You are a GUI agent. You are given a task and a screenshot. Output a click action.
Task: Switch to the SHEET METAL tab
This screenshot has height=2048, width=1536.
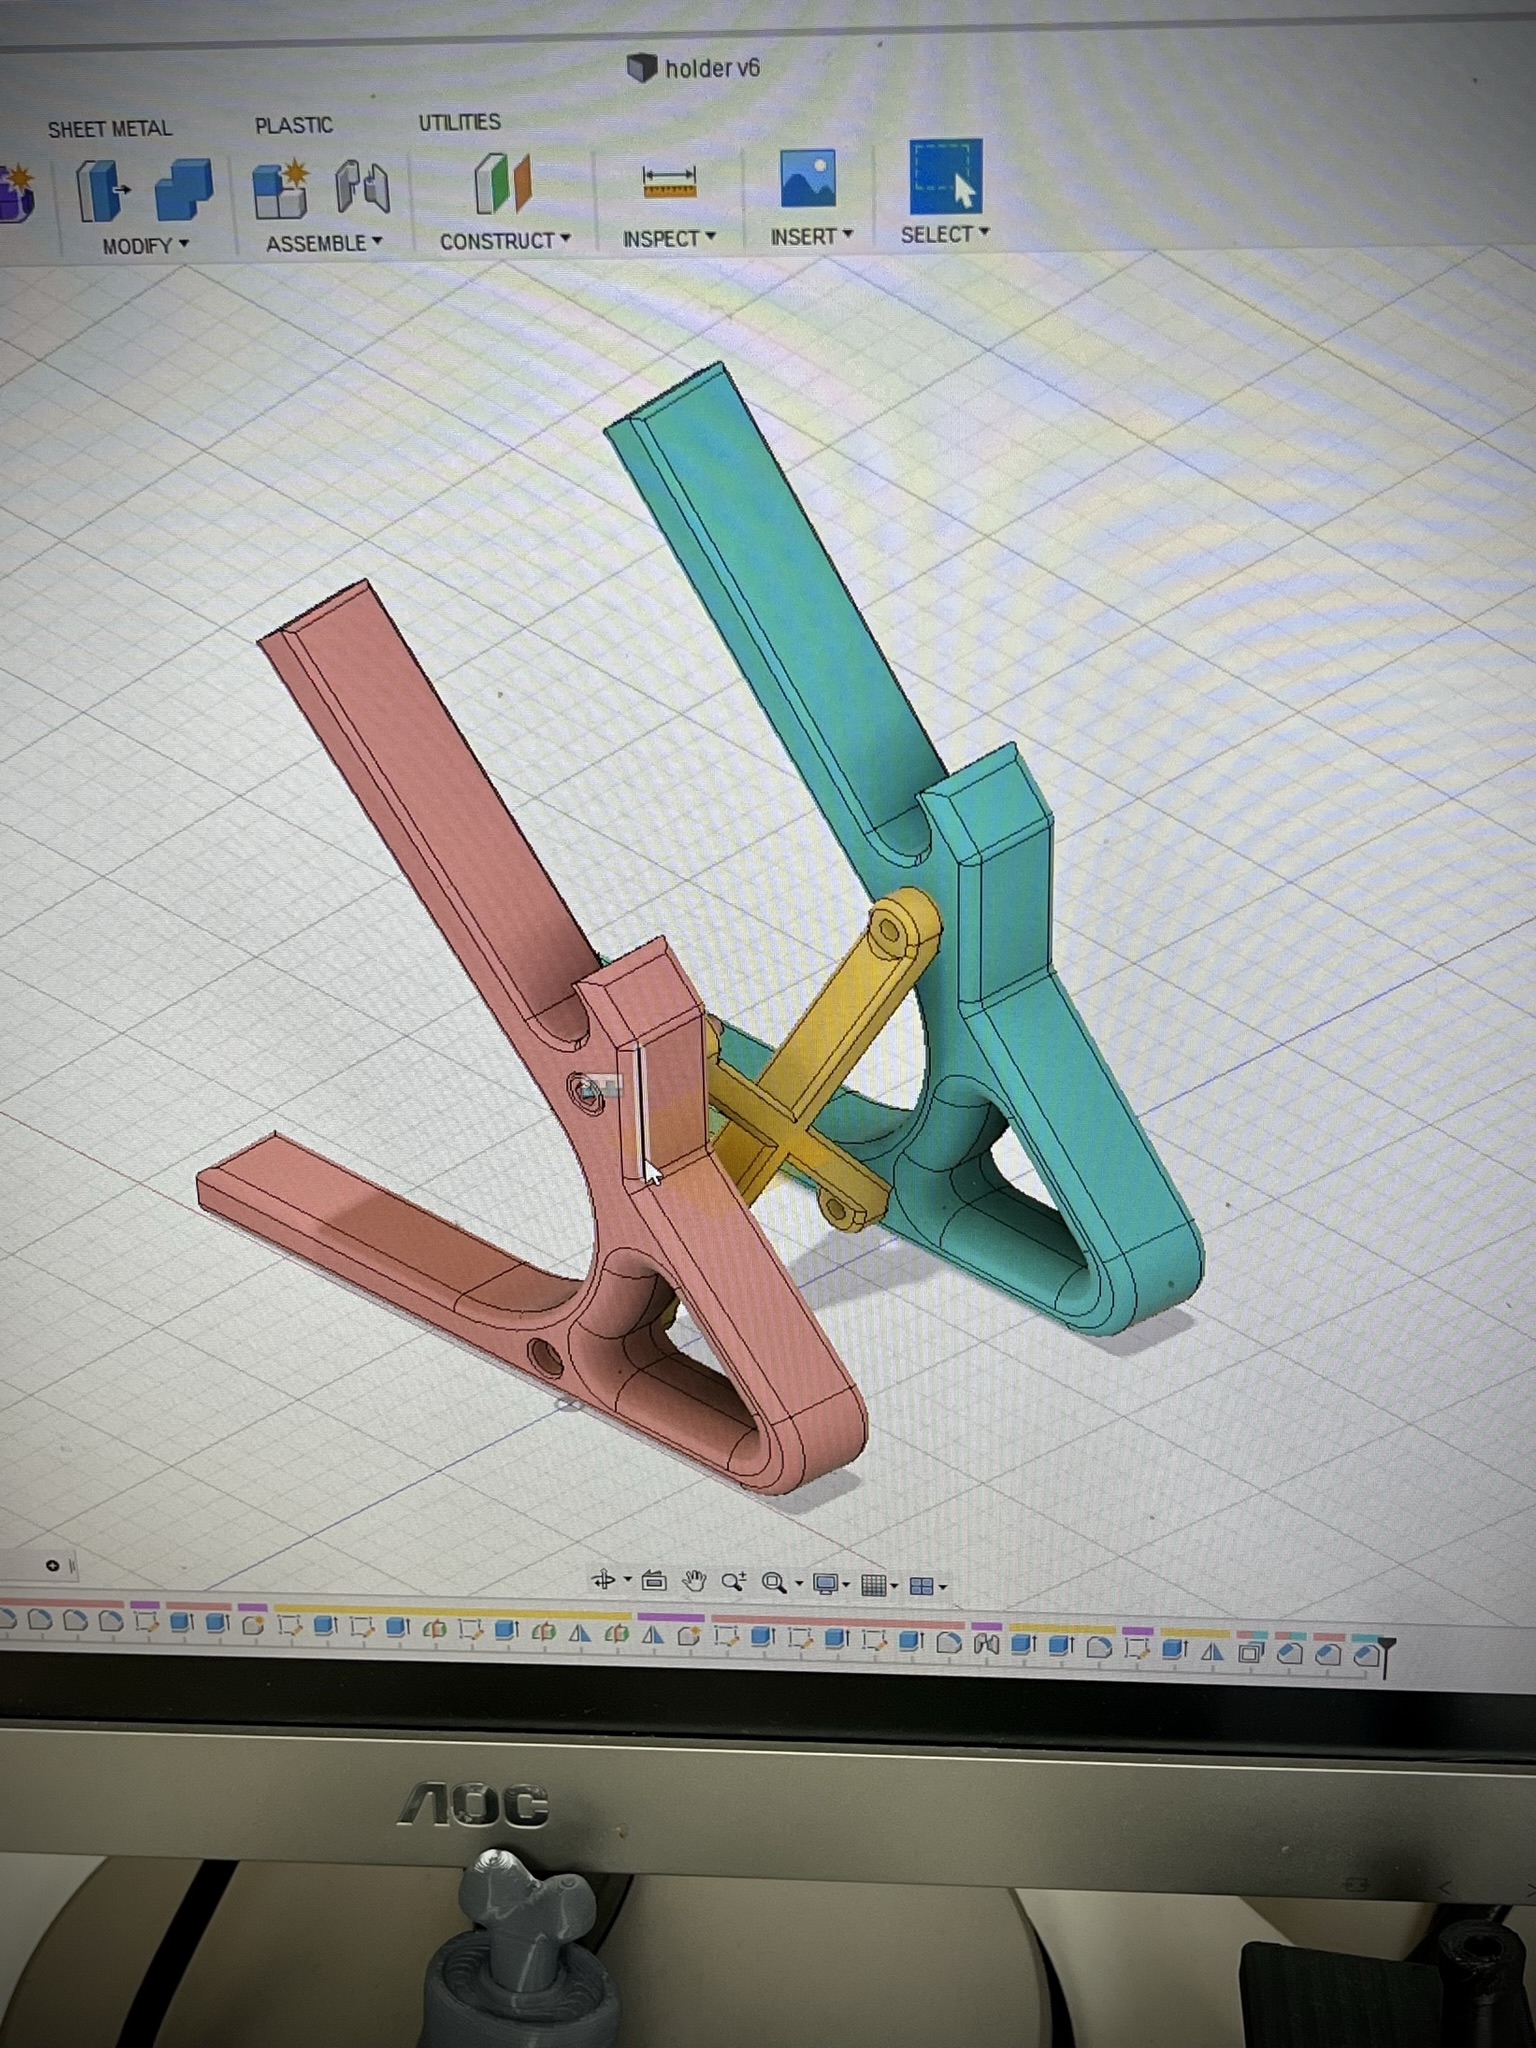coord(110,128)
